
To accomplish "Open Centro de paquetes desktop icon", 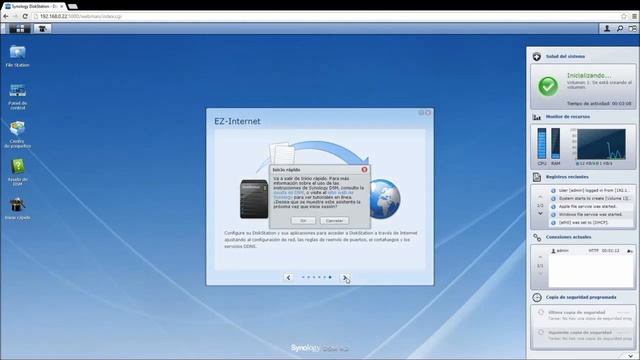I will click(17, 134).
